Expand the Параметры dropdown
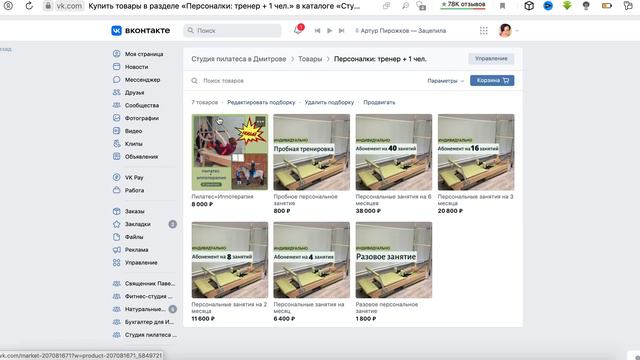 click(445, 81)
